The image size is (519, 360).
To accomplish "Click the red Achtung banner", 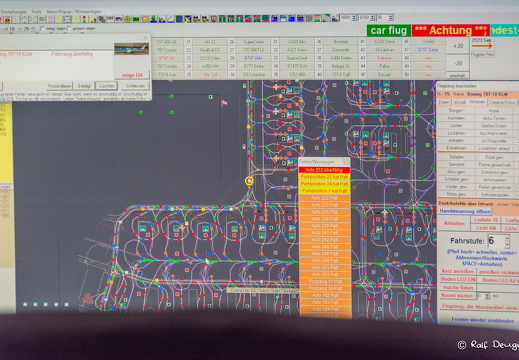I will tap(451, 30).
